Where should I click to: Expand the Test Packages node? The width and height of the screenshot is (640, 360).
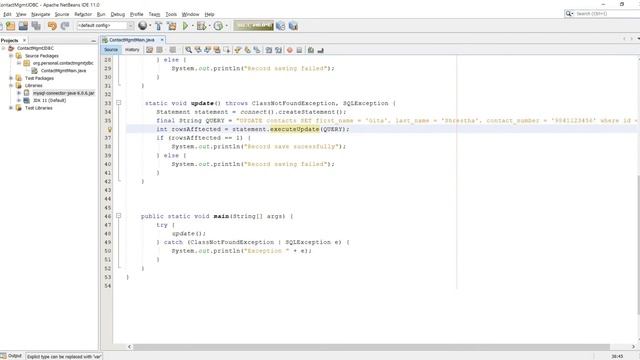11,78
